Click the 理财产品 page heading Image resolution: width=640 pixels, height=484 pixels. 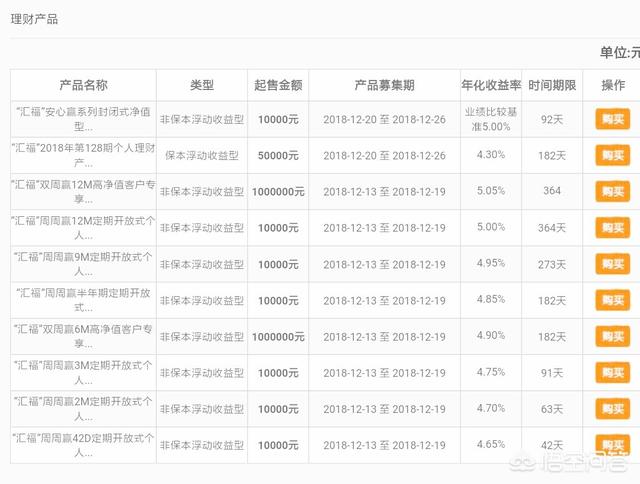click(x=34, y=19)
